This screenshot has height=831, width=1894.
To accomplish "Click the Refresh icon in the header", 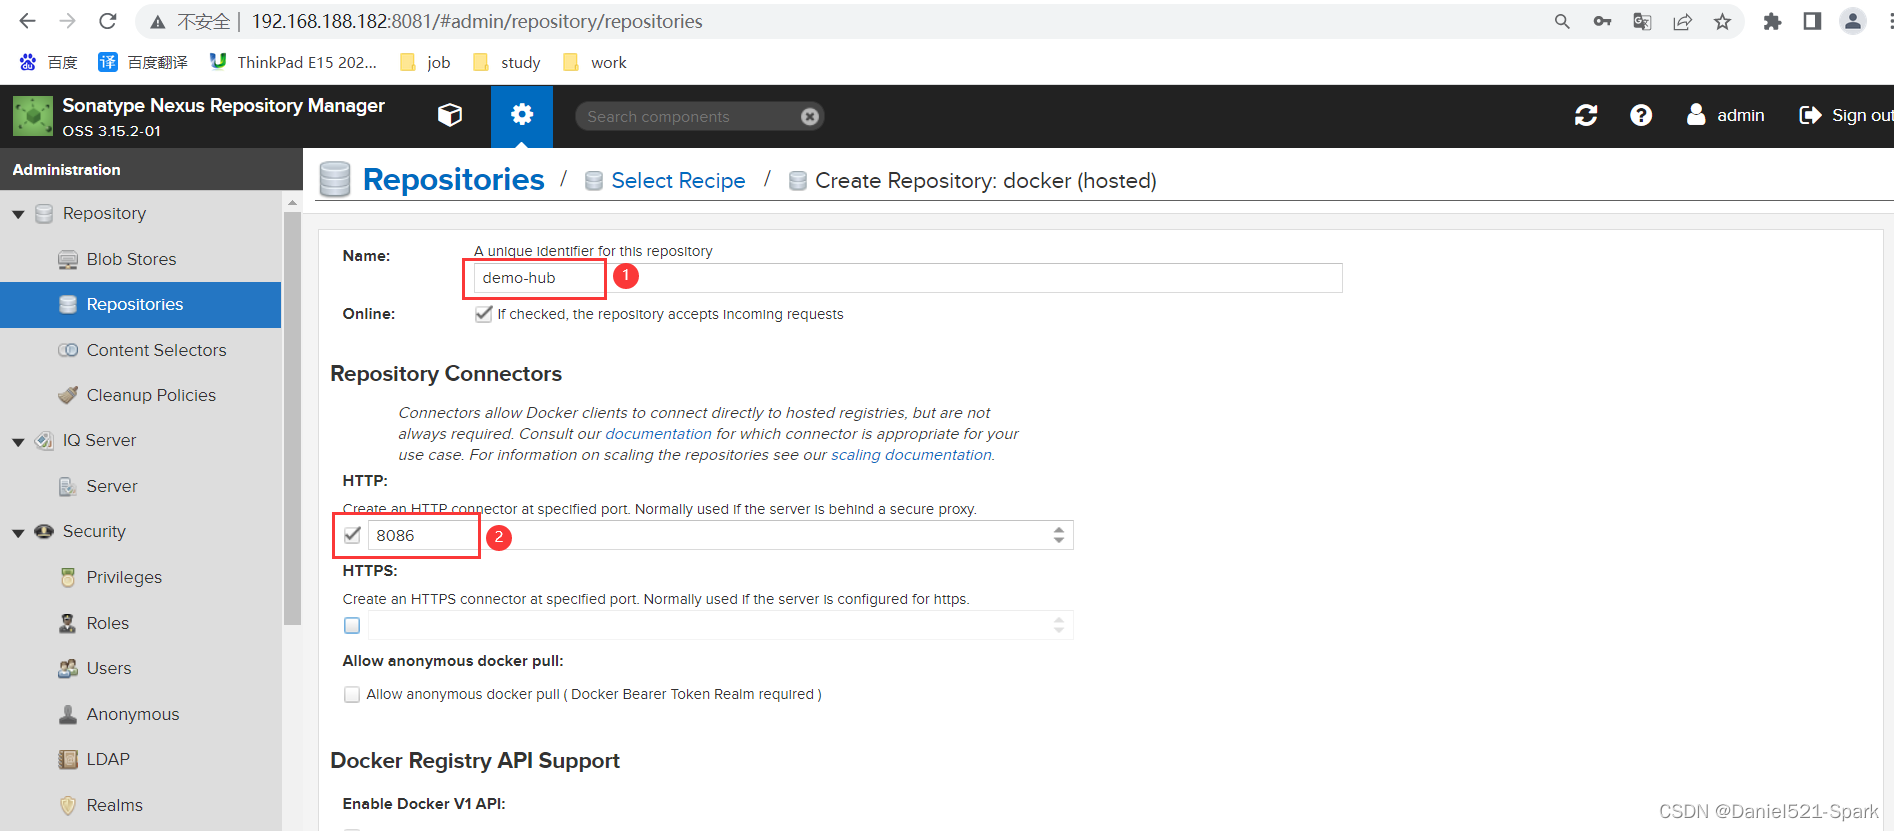I will pos(1585,116).
